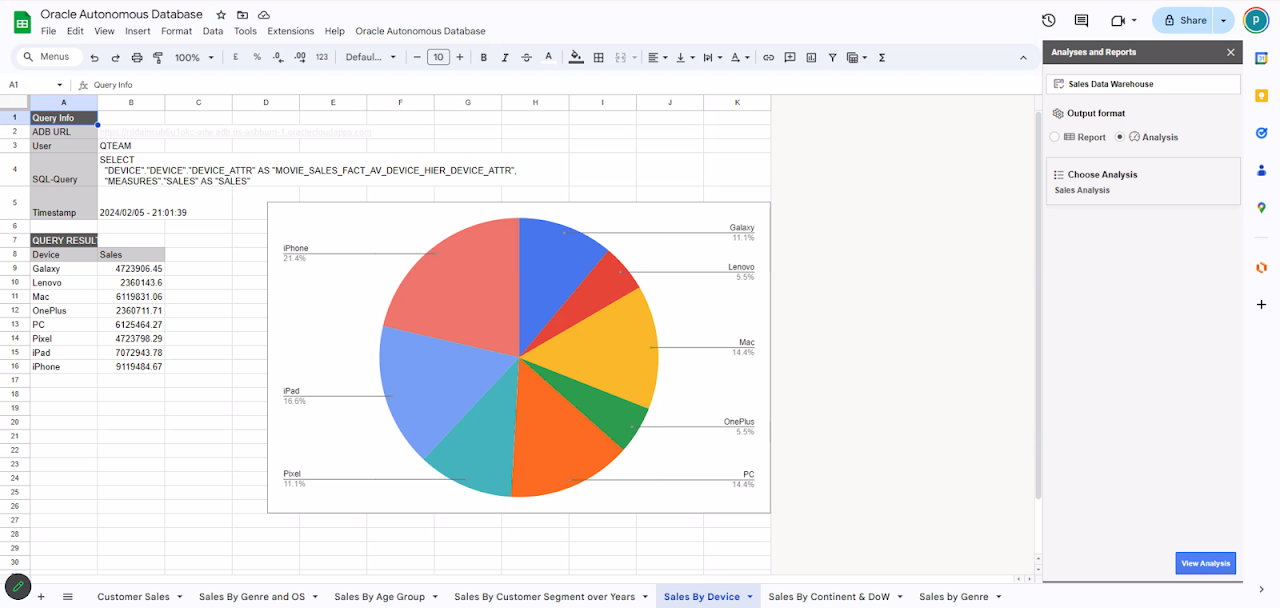
Task: Click the Google Sheets home logo
Action: tap(21, 21)
